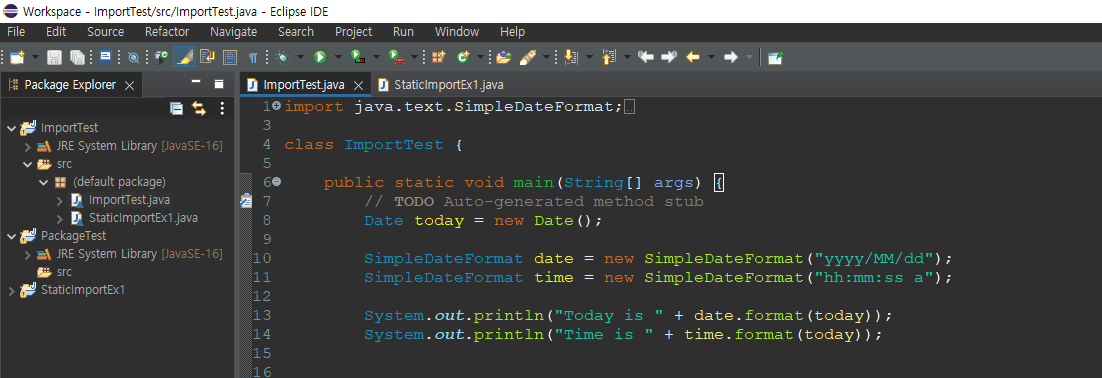Click the New Java Package icon

click(x=439, y=58)
